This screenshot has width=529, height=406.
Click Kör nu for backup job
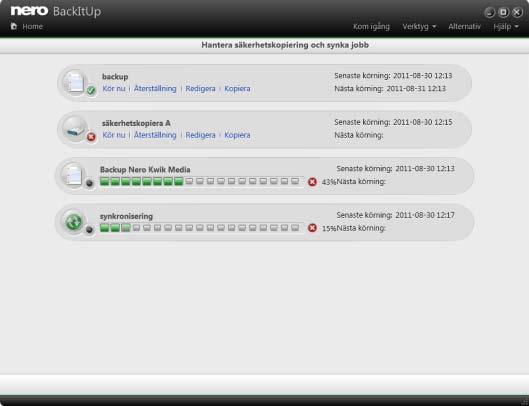pos(114,88)
